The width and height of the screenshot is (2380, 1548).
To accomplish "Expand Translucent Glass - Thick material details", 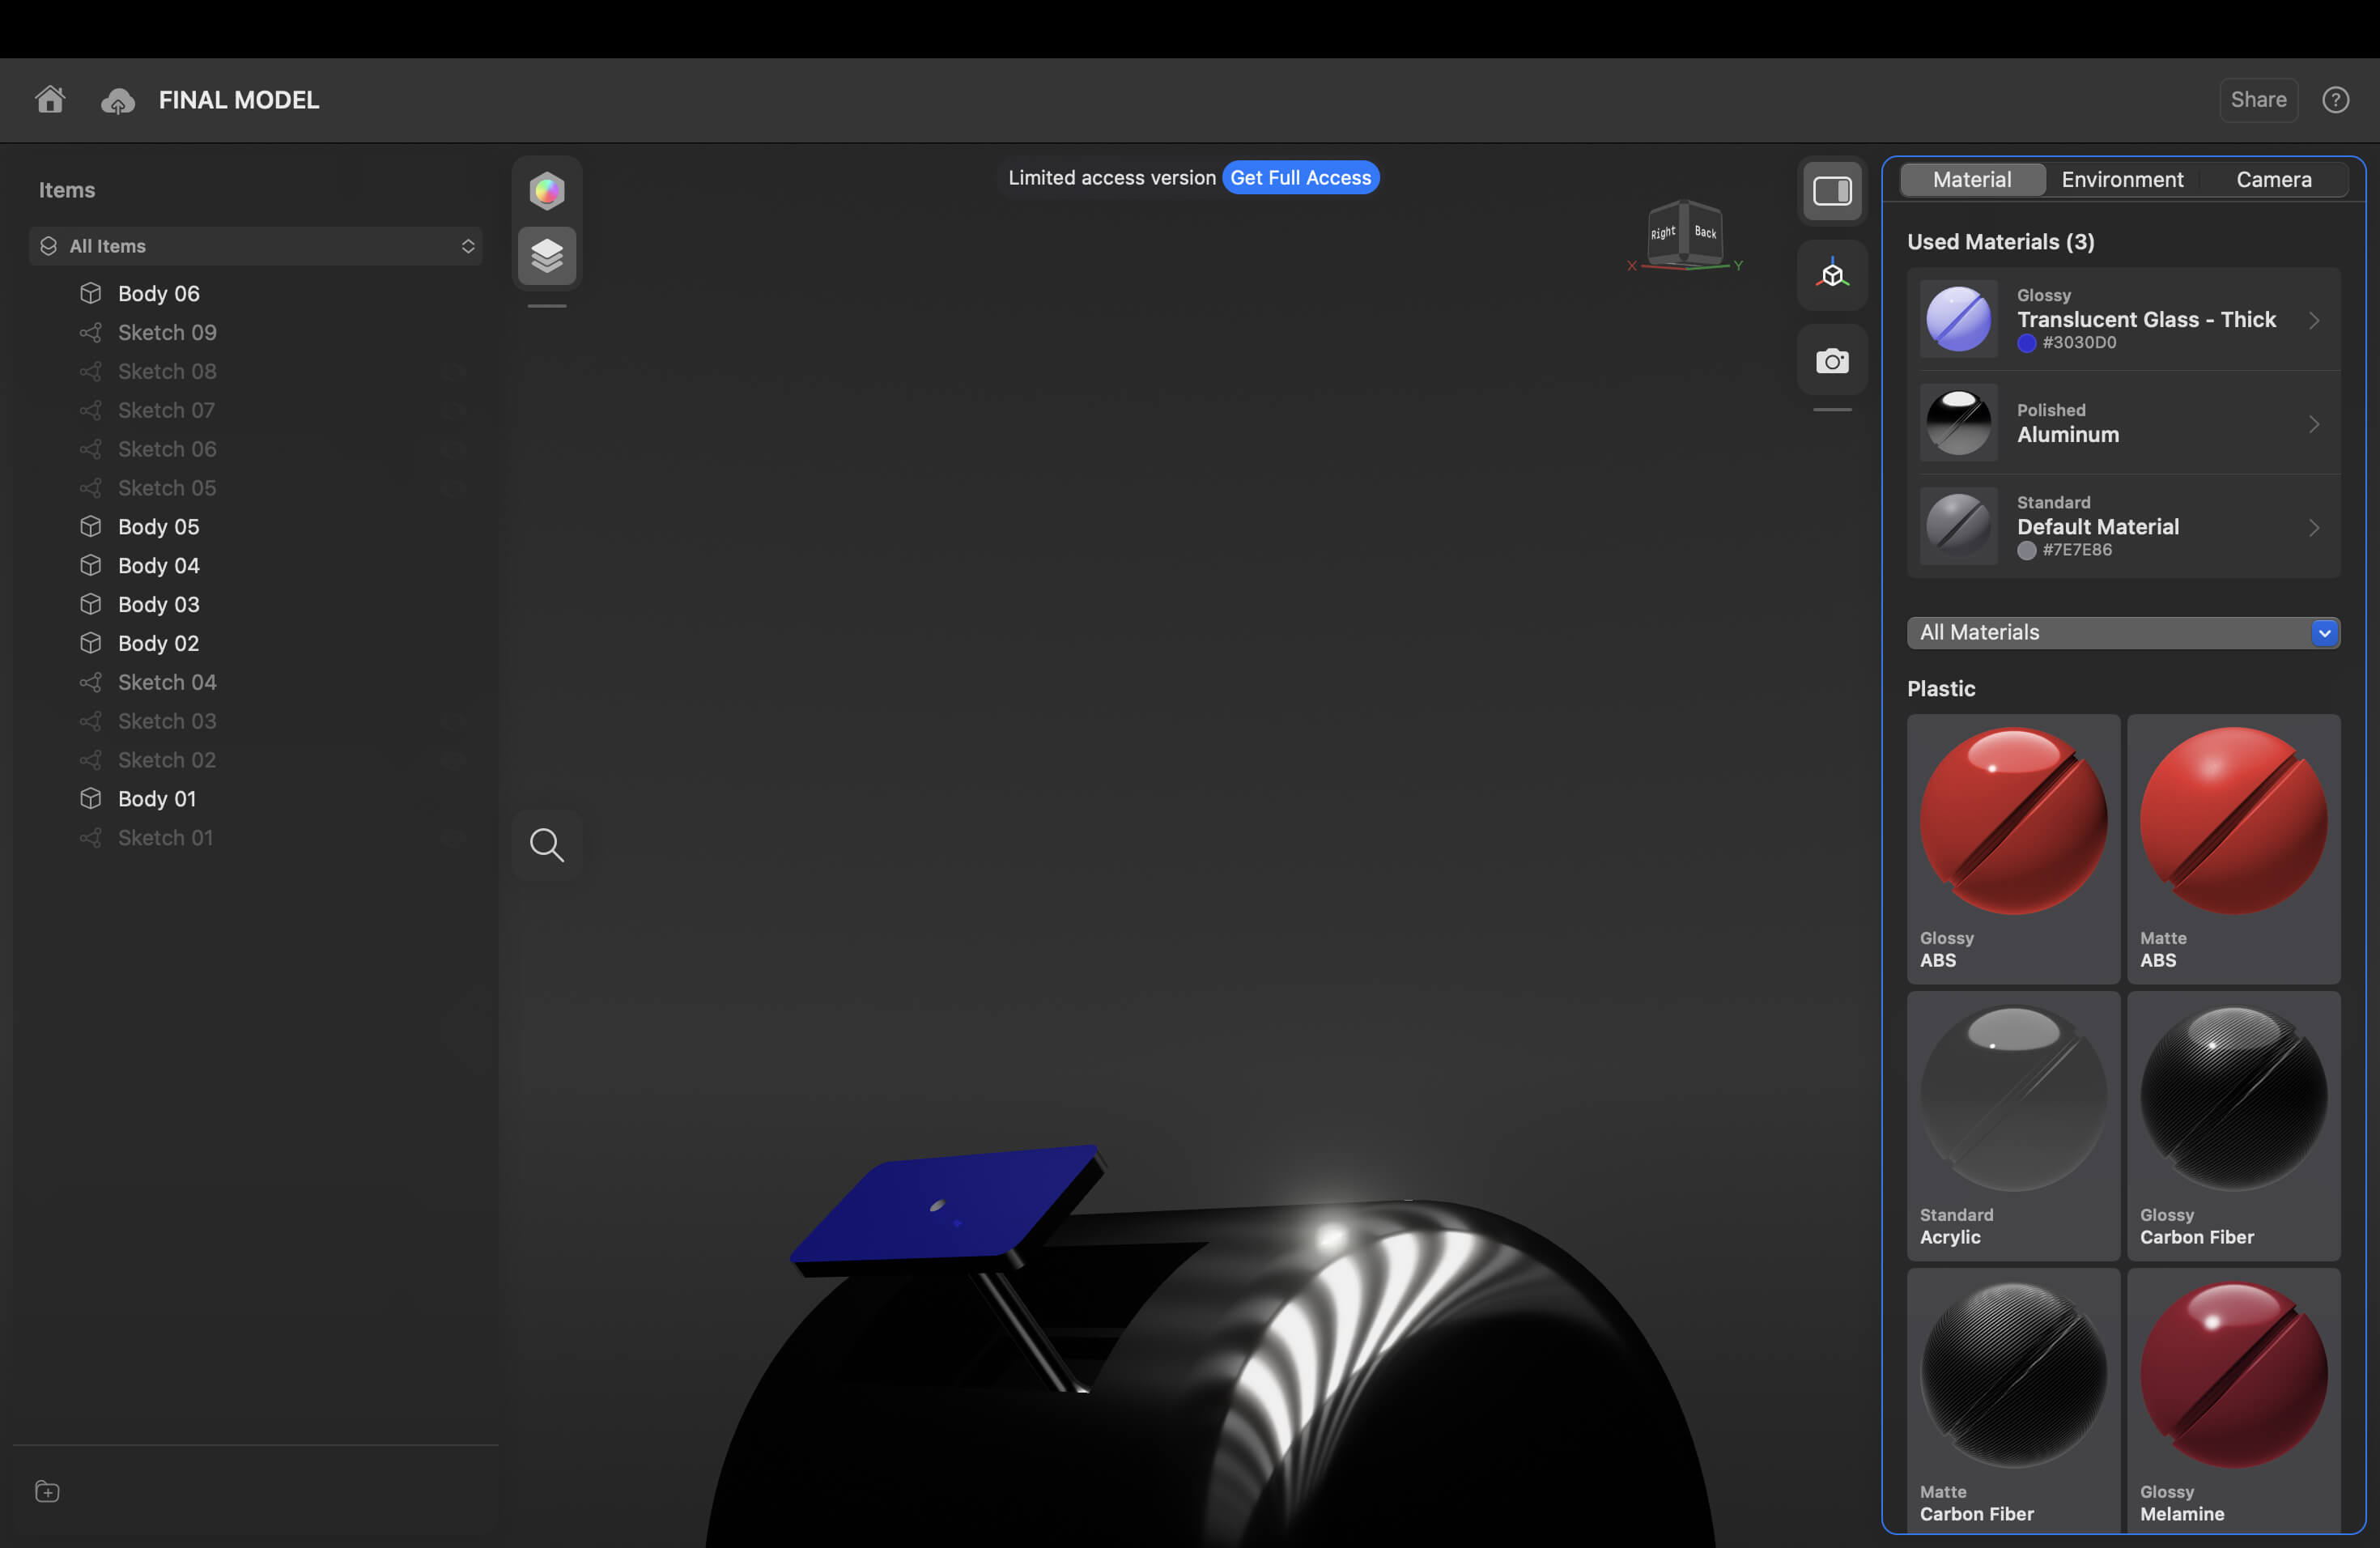I will pyautogui.click(x=2313, y=320).
